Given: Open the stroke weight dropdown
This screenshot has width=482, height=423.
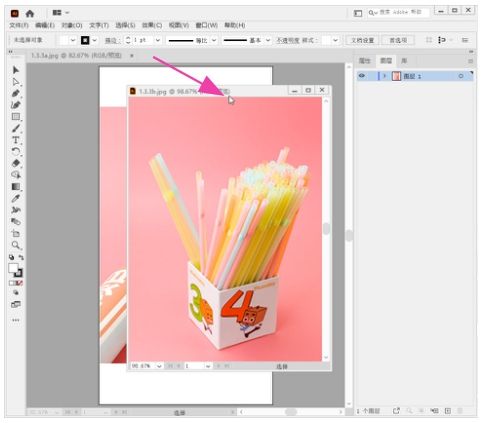Looking at the screenshot, I should pyautogui.click(x=158, y=40).
